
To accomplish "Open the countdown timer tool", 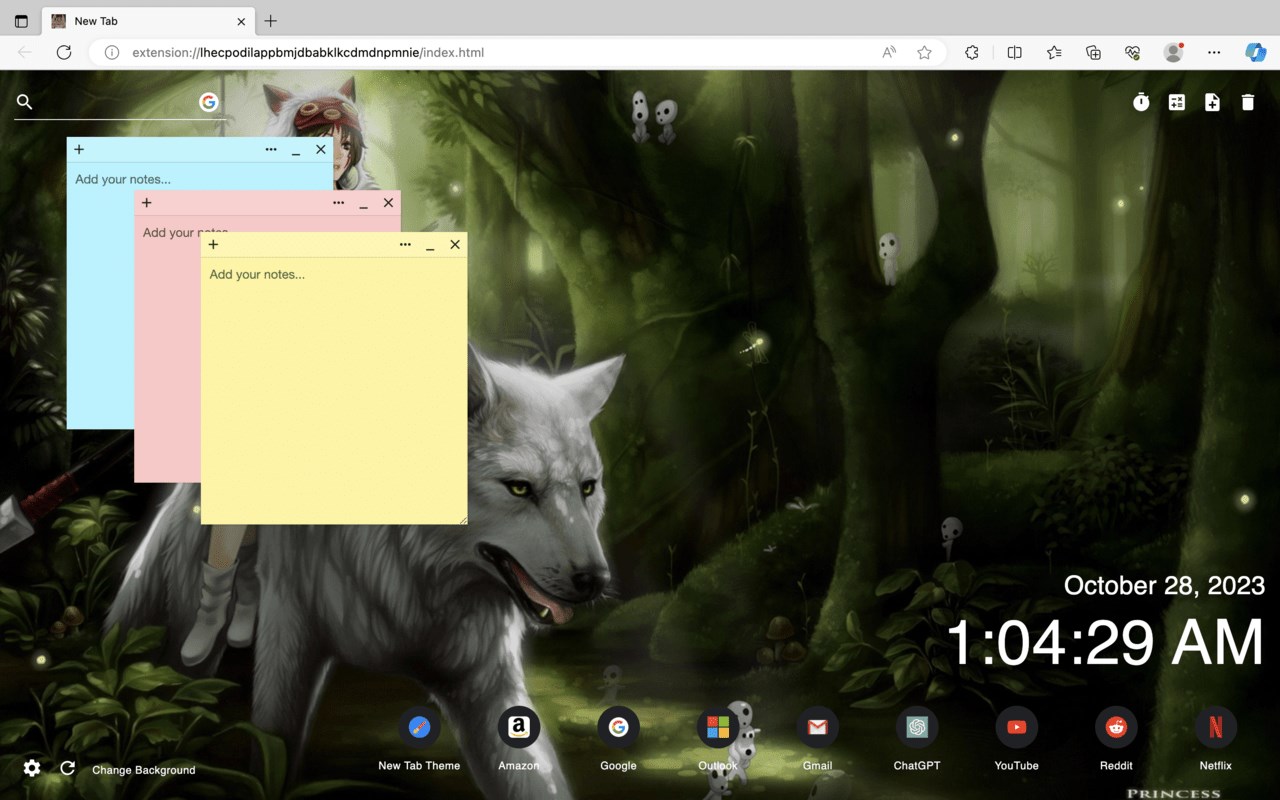I will (x=1141, y=102).
